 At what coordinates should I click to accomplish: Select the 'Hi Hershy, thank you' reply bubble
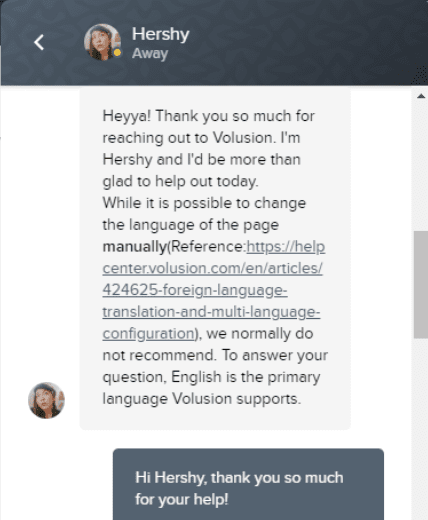pos(248,484)
